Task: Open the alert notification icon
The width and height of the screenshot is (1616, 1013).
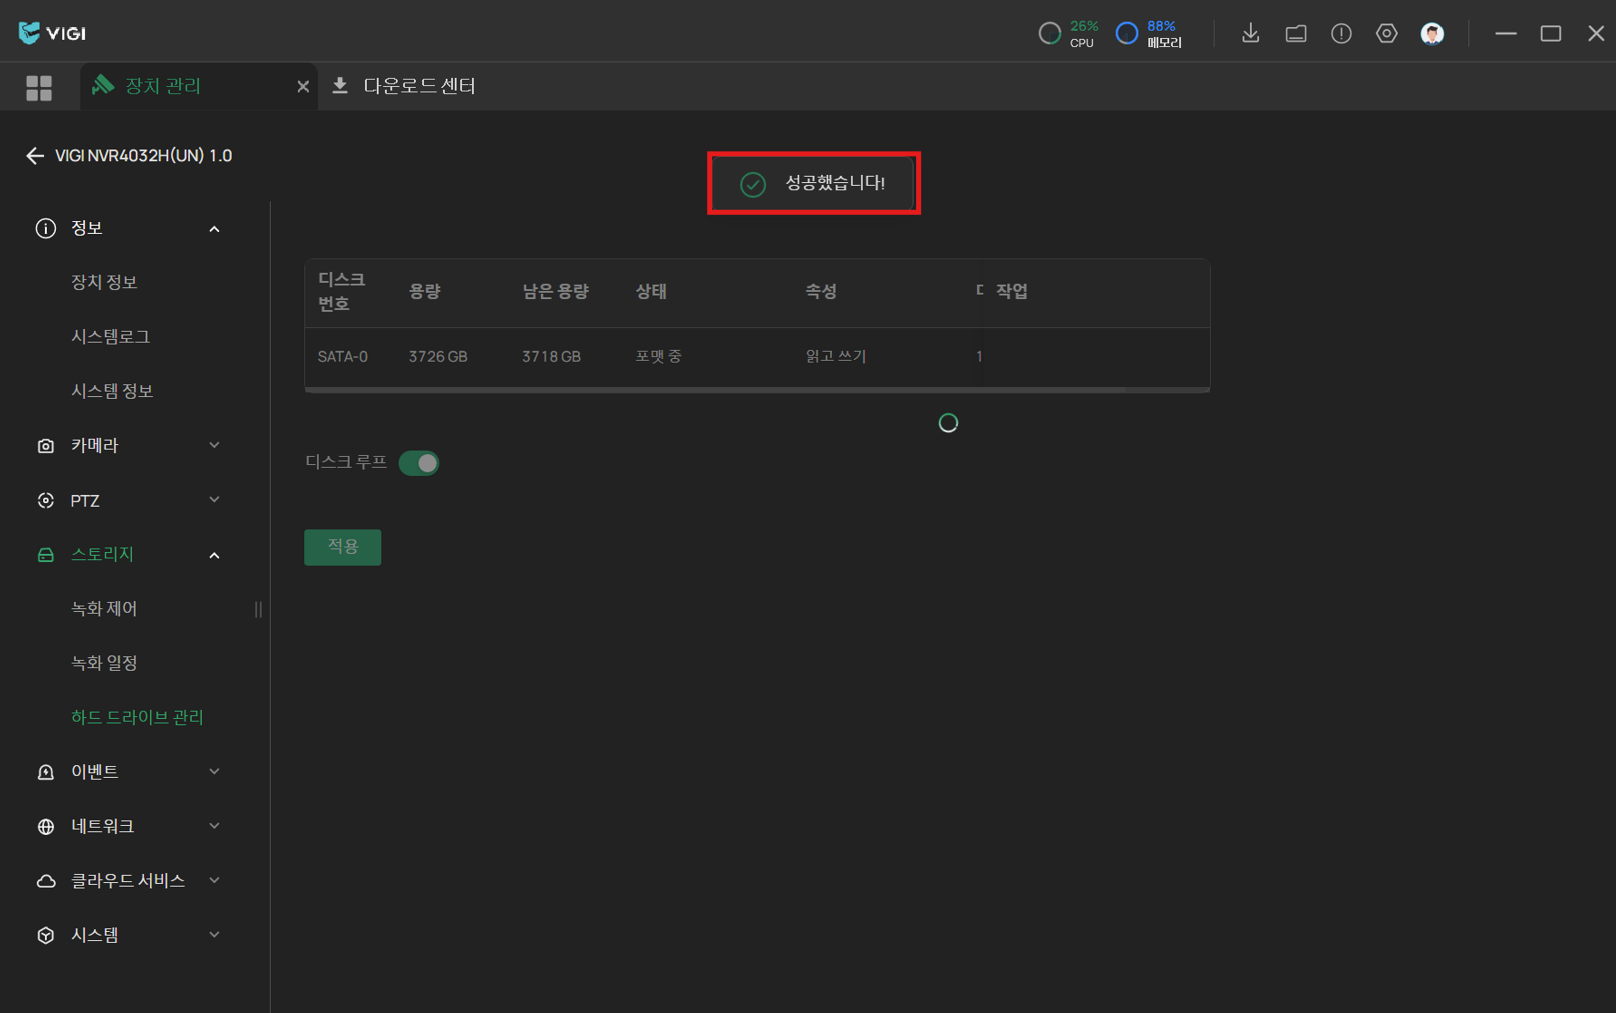Action: 1341,34
